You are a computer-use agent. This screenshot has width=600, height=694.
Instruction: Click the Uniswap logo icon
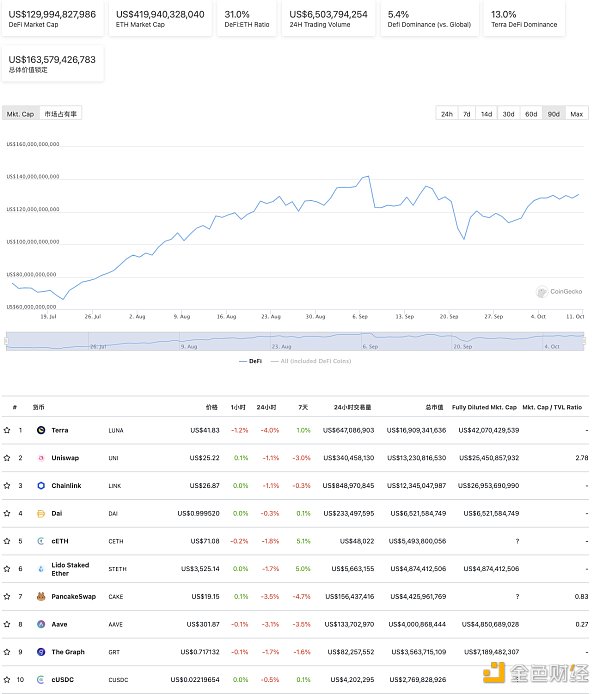click(41, 457)
